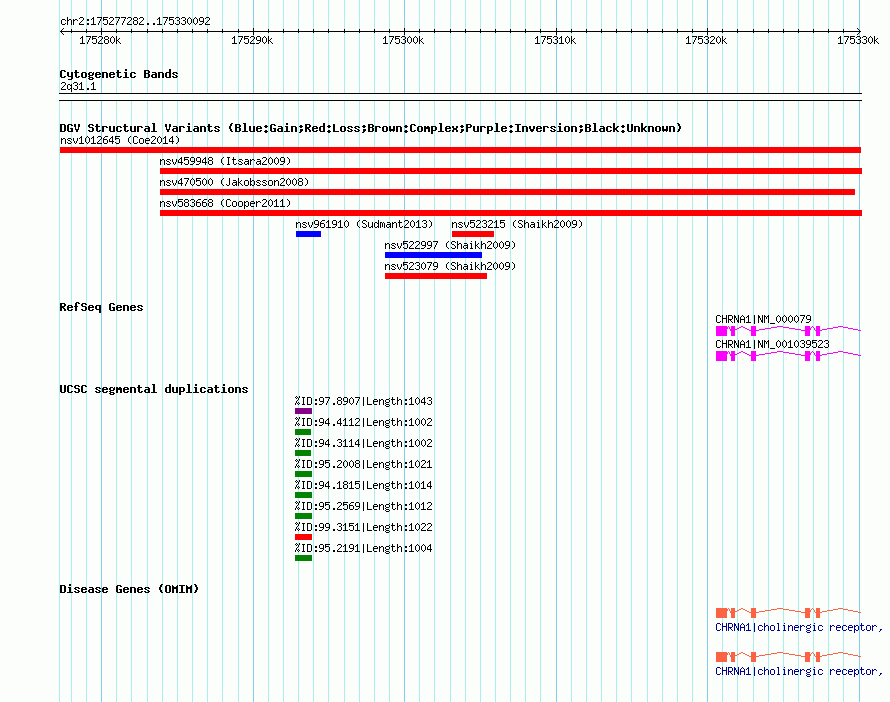This screenshot has height=702, width=890.
Task: Click the purple 97.8907% identity duplication block
Action: 303,411
